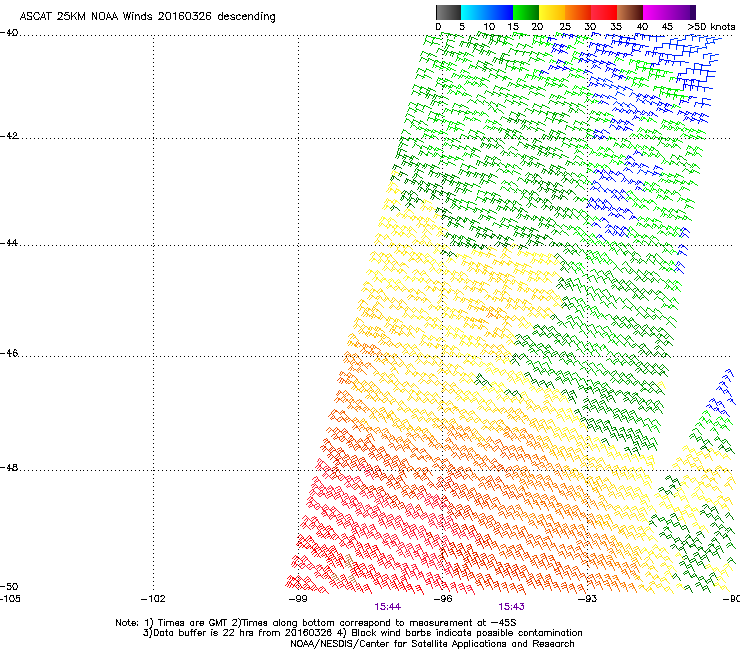
Task: Select the gray 0-5 knots legend swatch
Action: click(448, 12)
